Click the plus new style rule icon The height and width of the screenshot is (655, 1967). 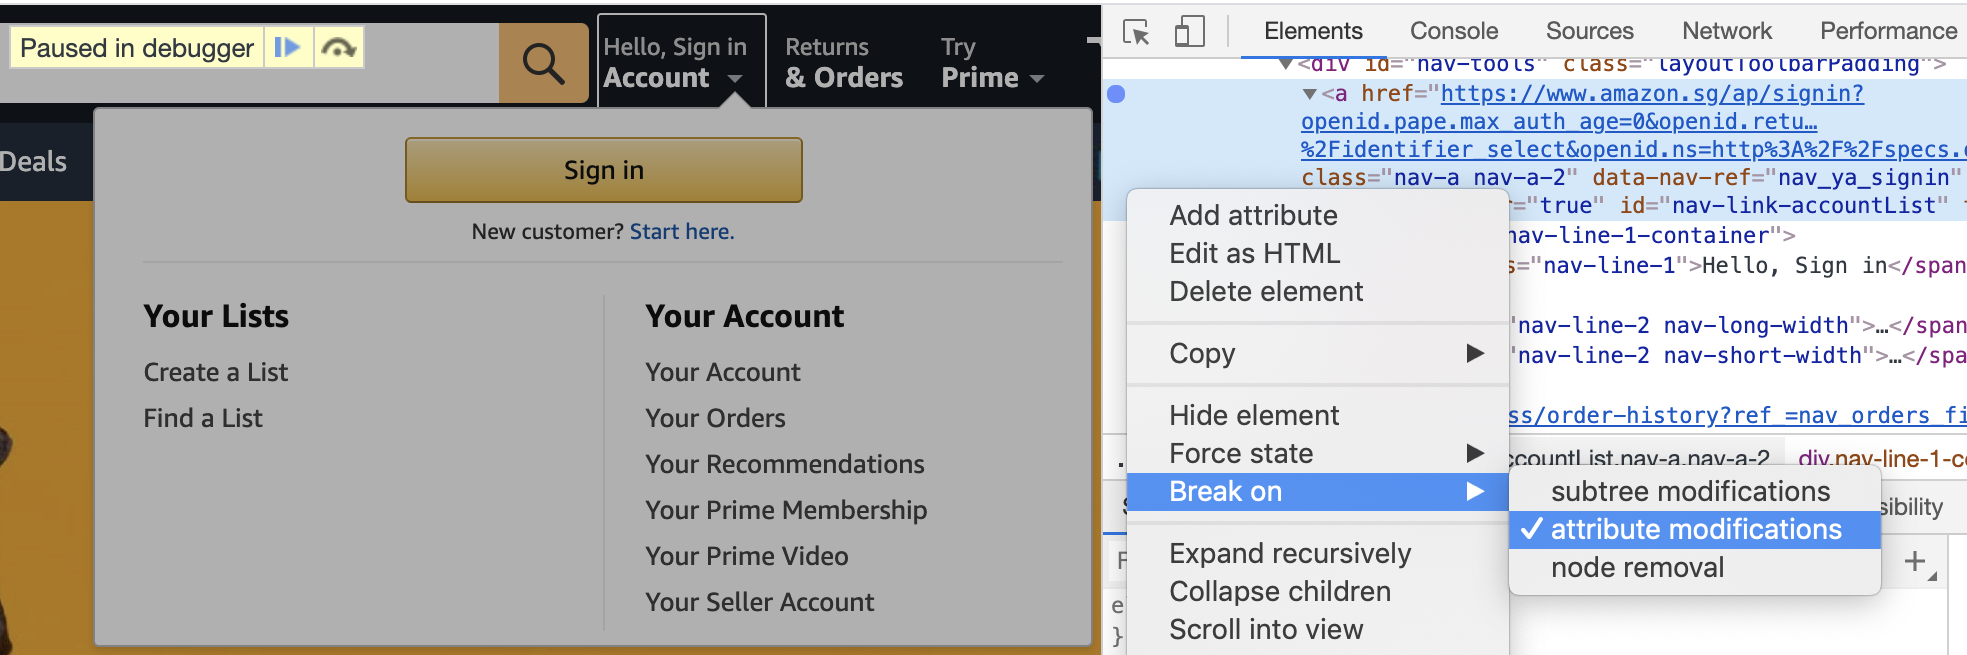click(x=1915, y=562)
